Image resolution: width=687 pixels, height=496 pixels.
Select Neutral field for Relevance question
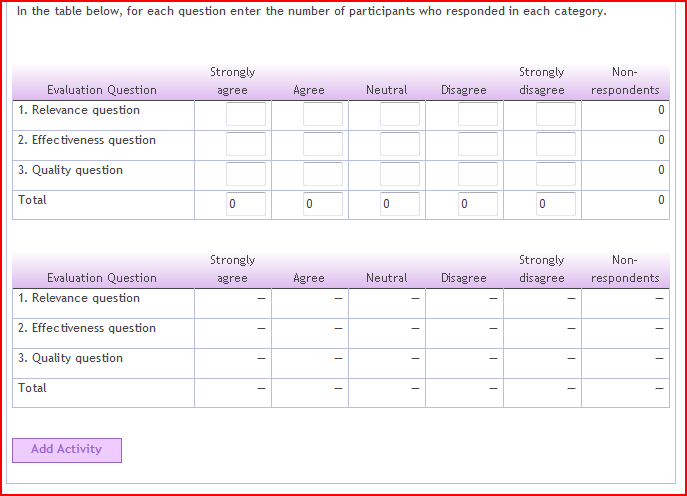(400, 114)
